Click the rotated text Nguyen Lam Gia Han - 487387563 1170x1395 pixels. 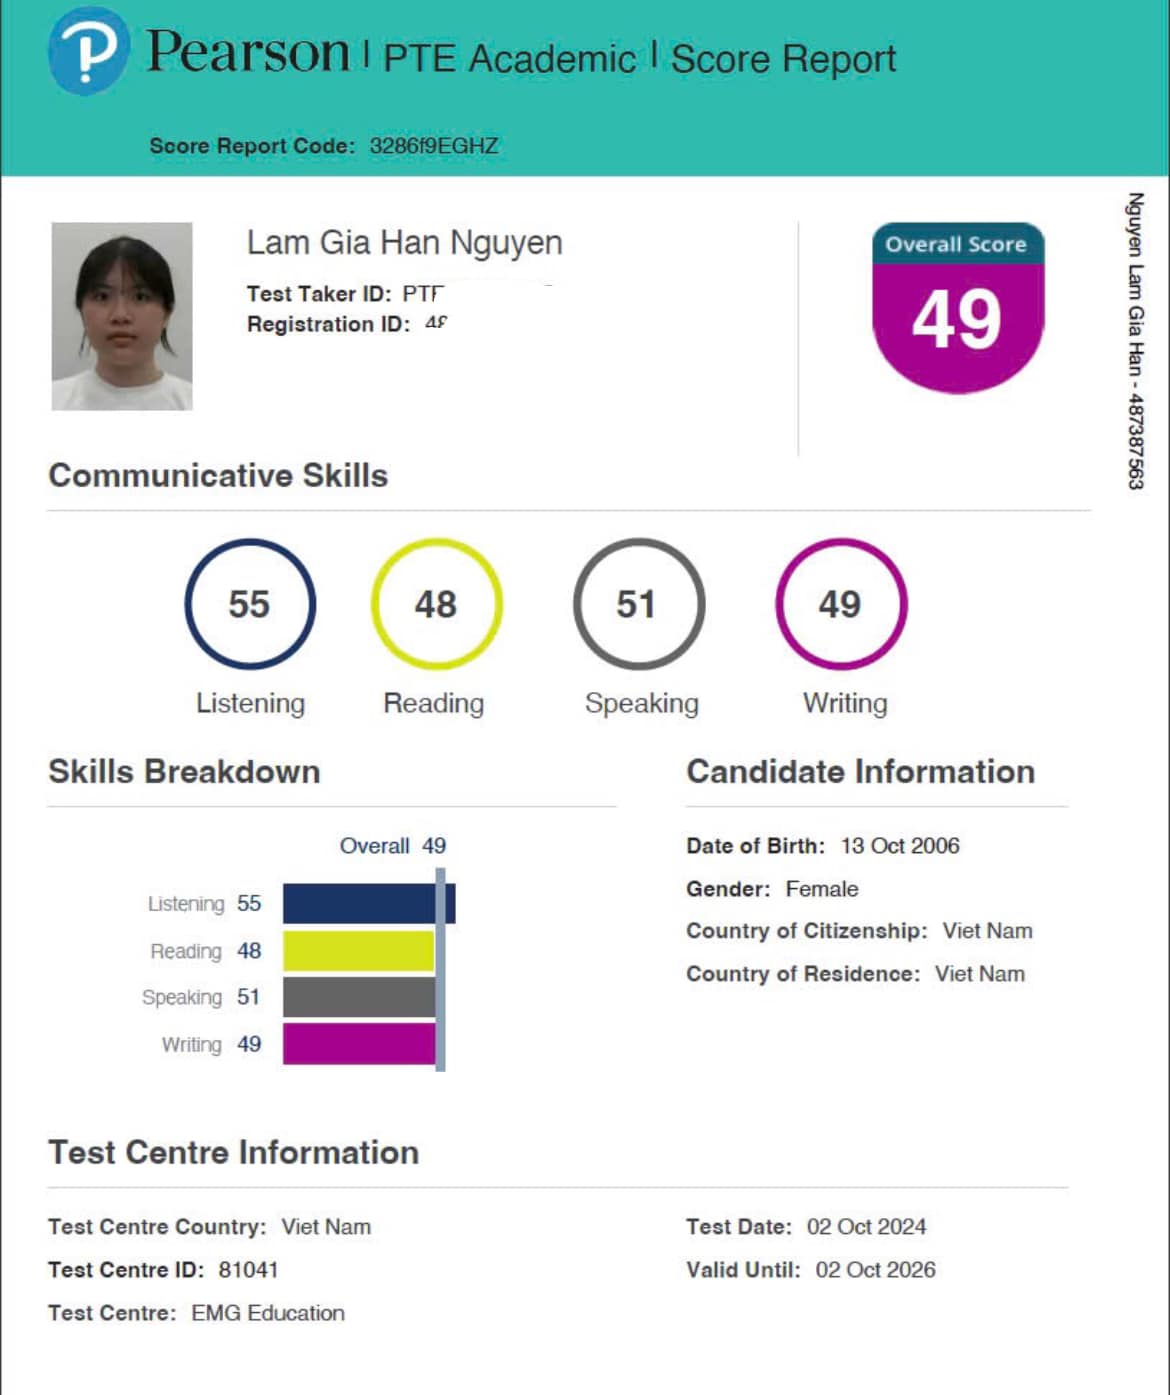pos(1135,341)
